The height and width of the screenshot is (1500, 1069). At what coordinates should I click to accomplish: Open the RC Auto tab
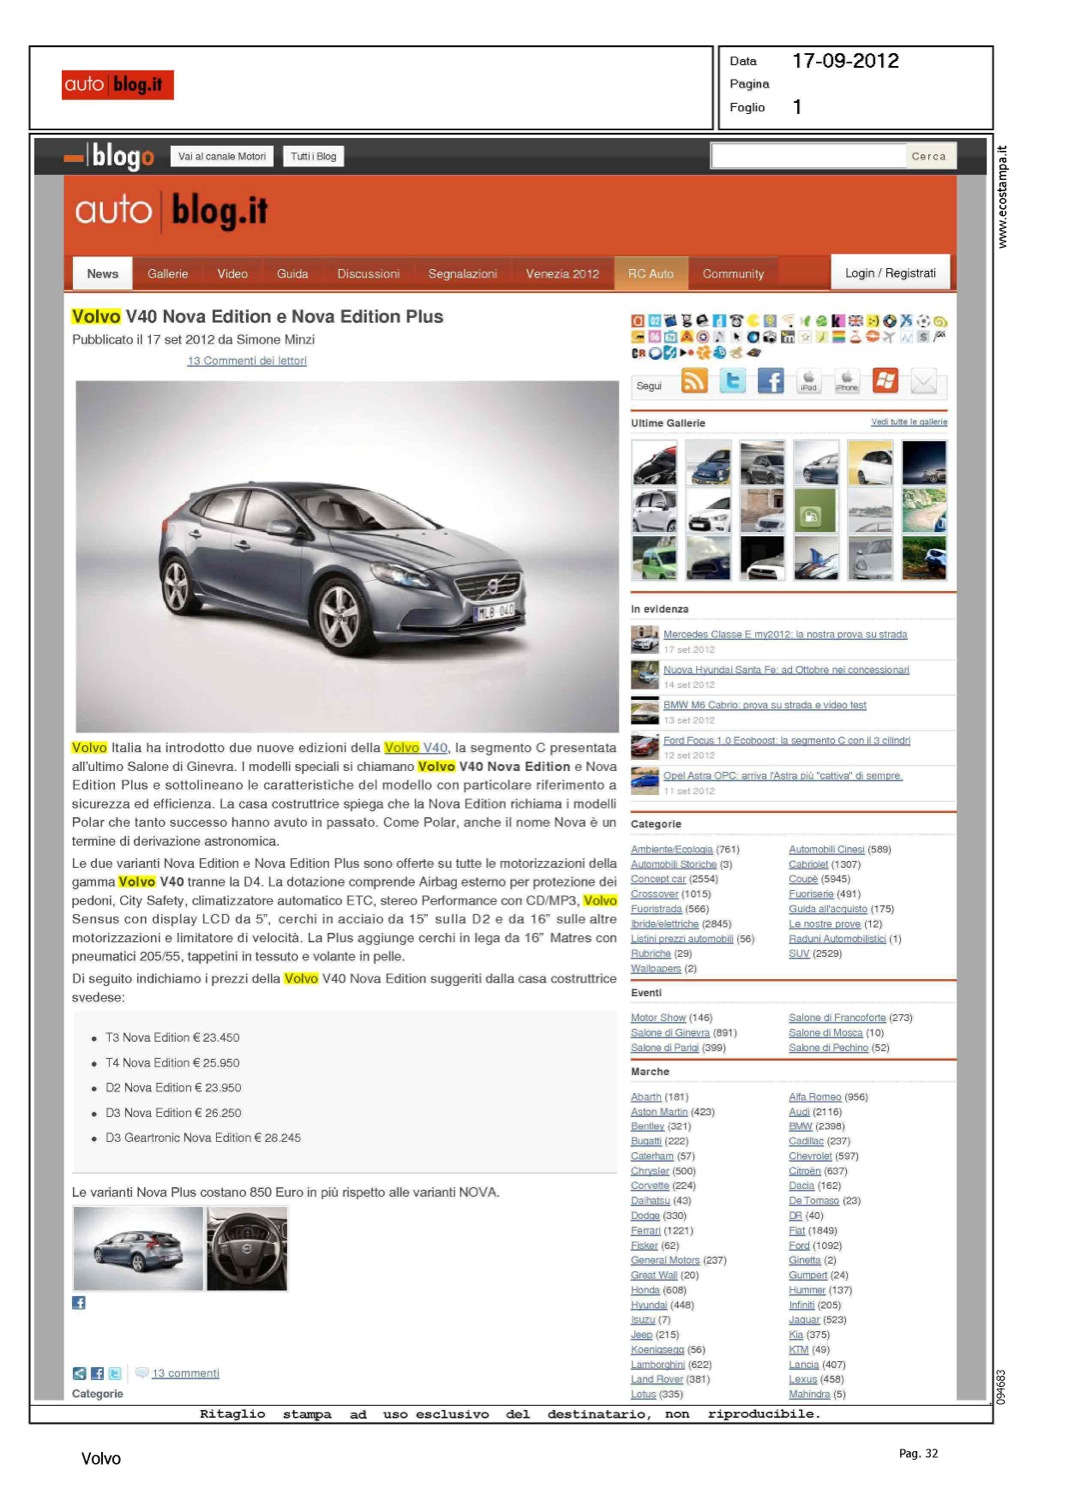(650, 274)
